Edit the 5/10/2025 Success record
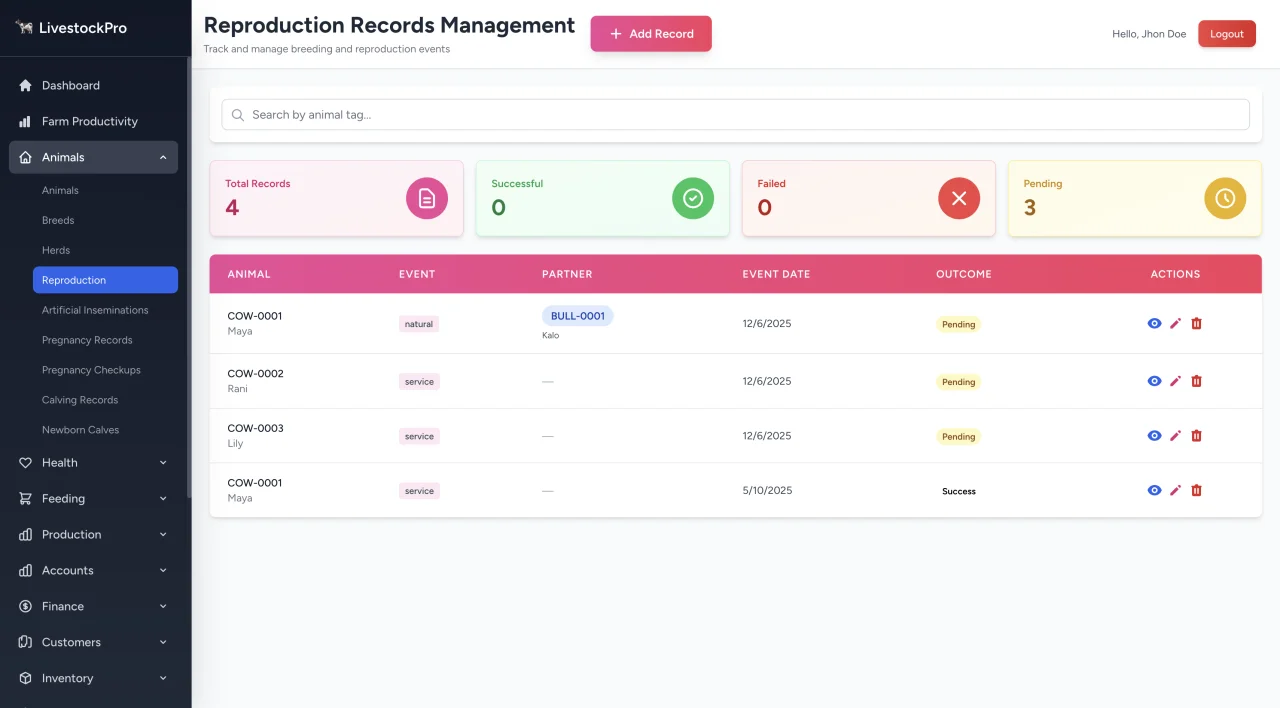The height and width of the screenshot is (708, 1280). coord(1176,491)
